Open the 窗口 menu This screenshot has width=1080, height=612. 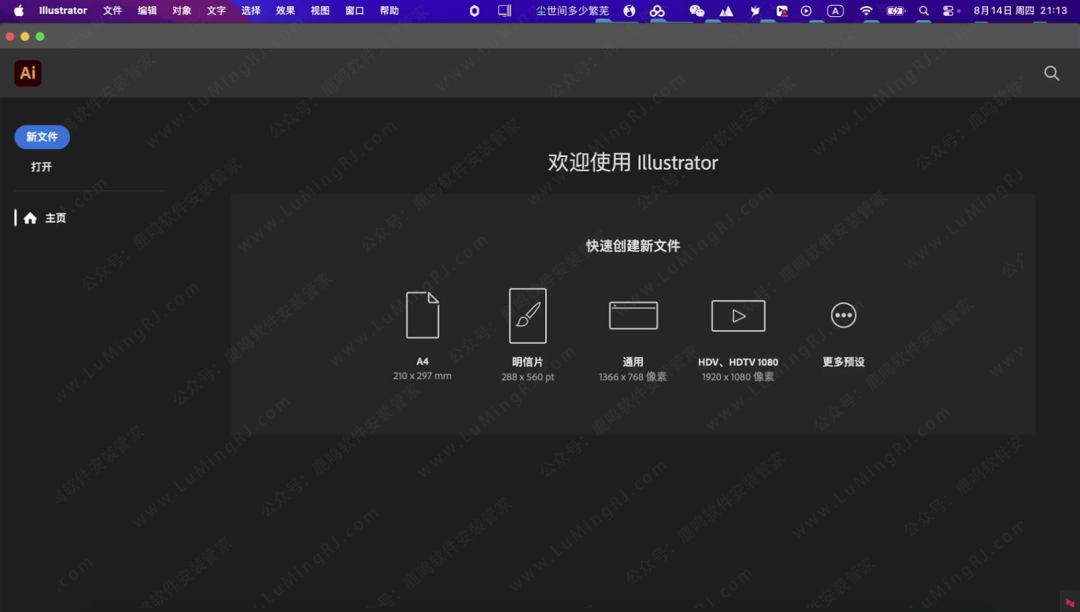354,10
